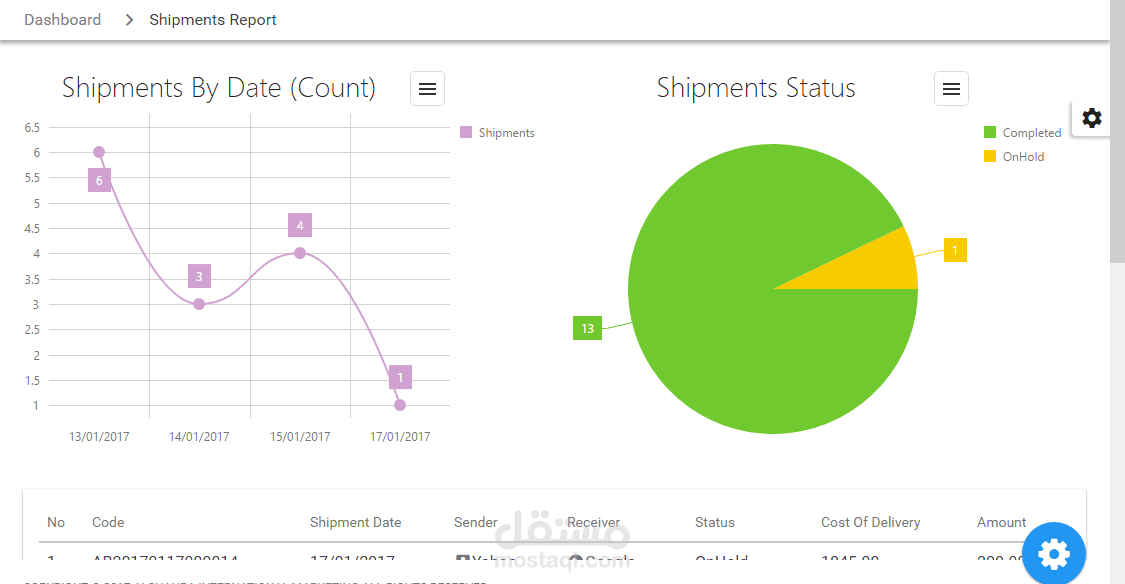Toggle the Shipments series in the line chart legend
The image size is (1125, 584).
[x=497, y=132]
